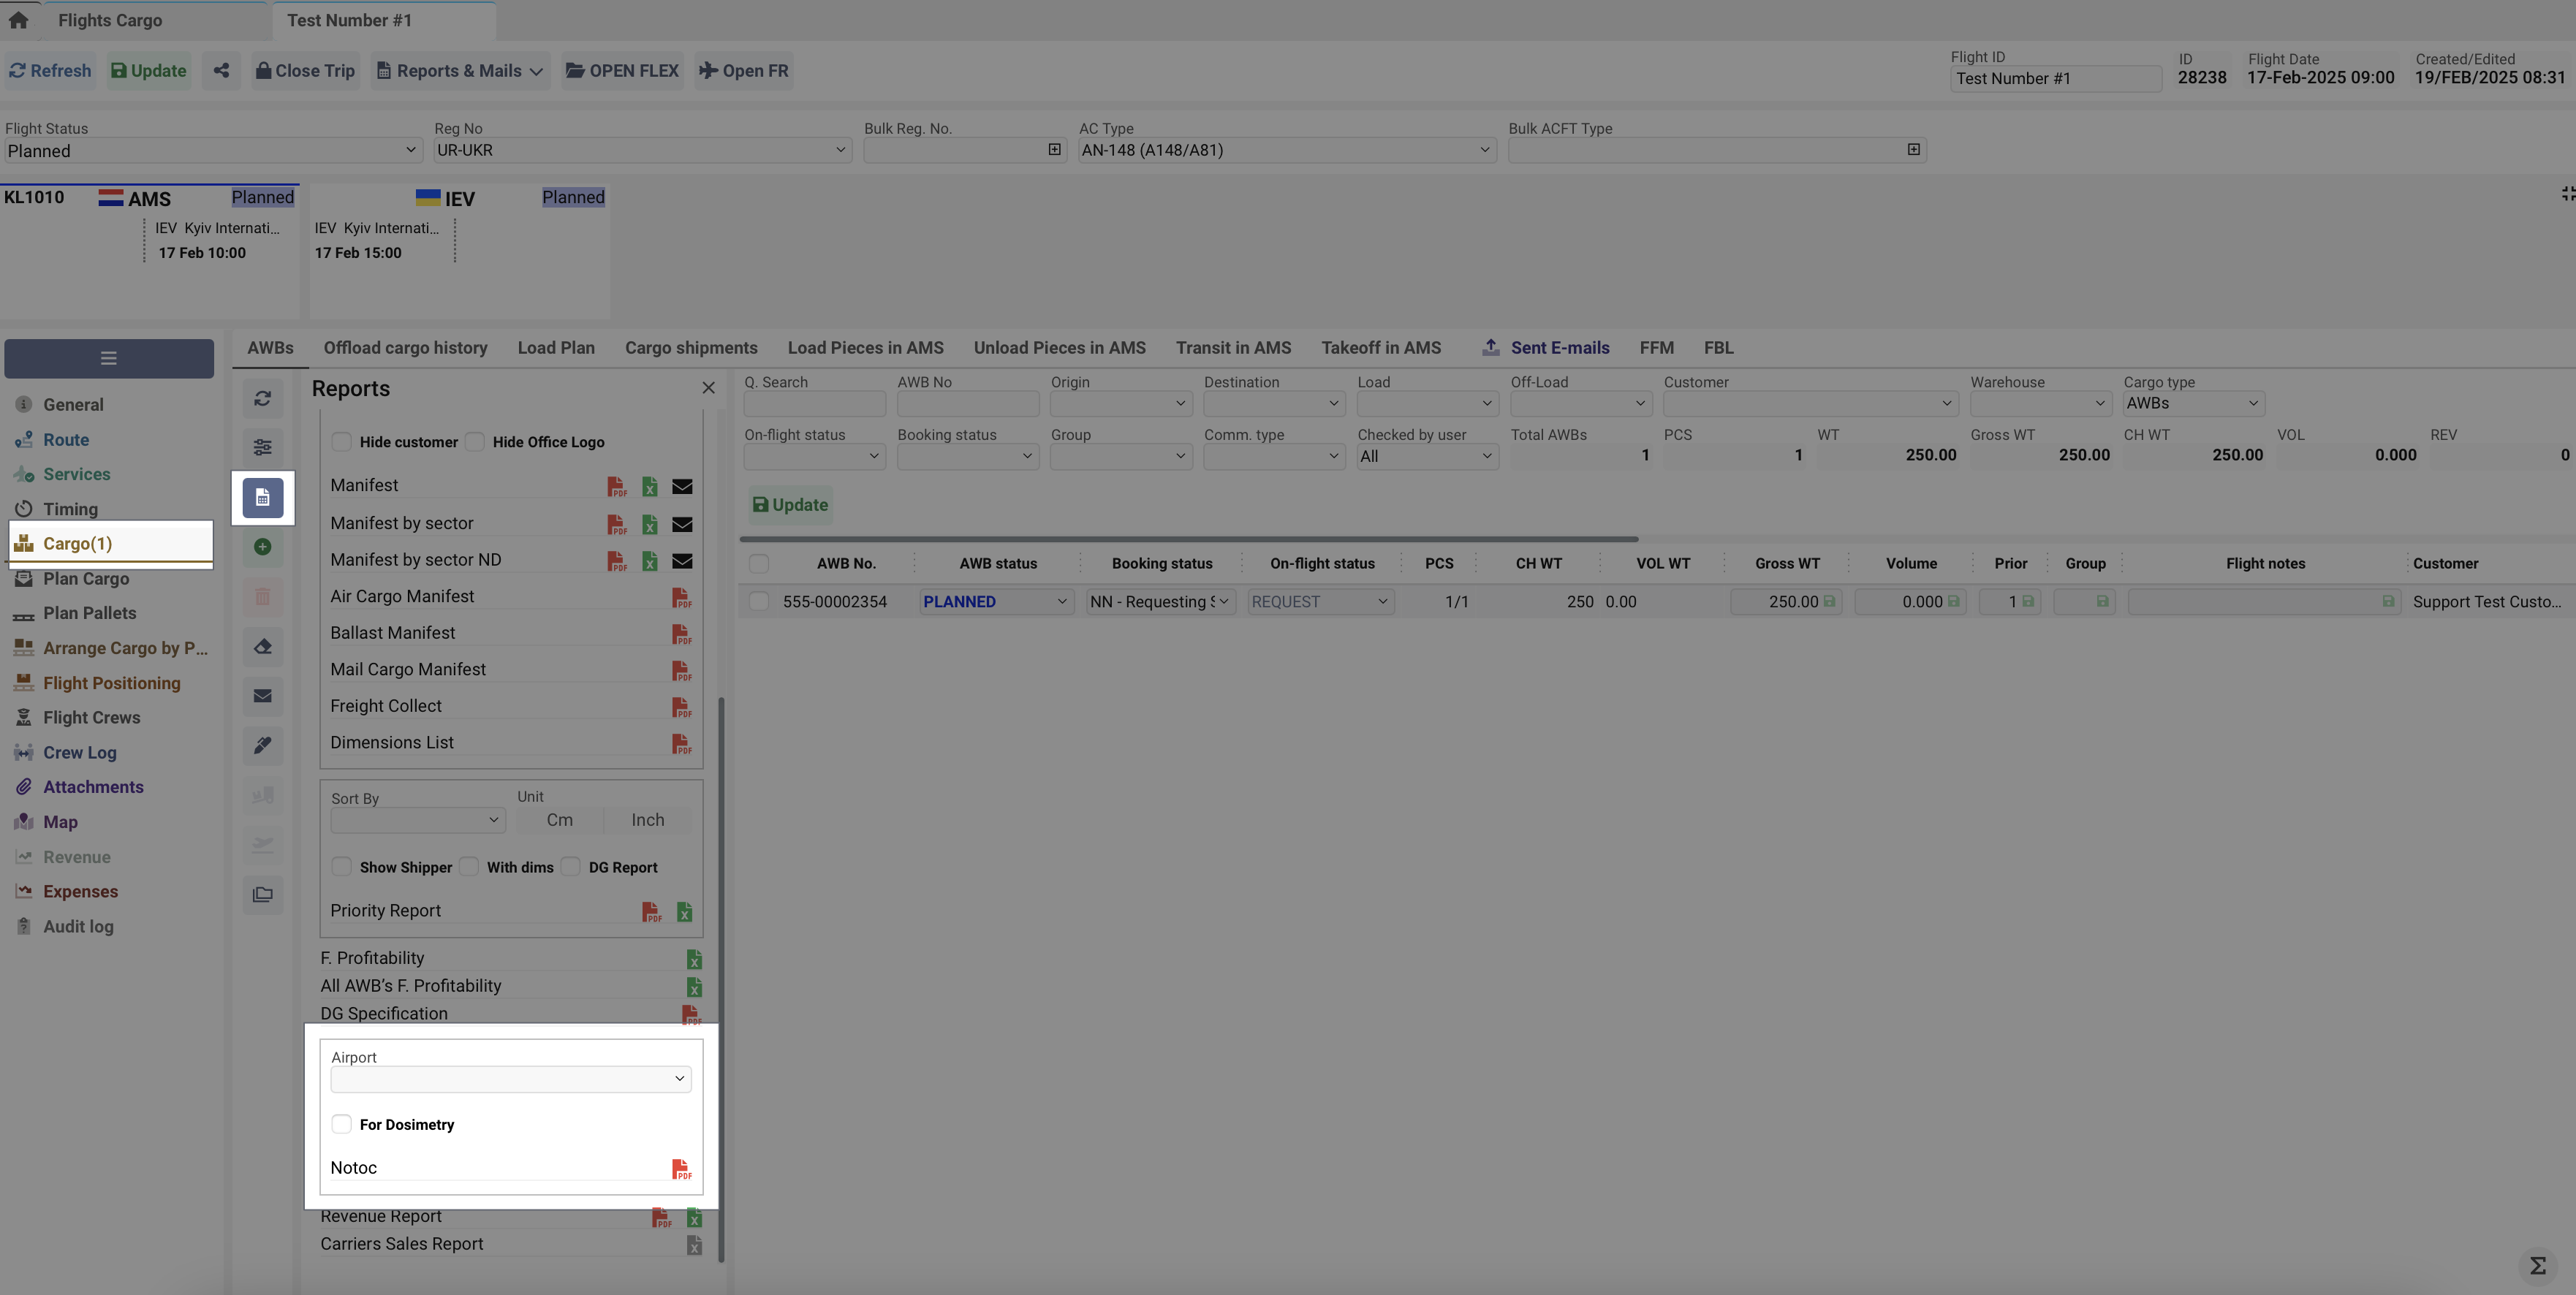The height and width of the screenshot is (1295, 2576).
Task: Open Ballast Manifest PDF
Action: [x=681, y=634]
